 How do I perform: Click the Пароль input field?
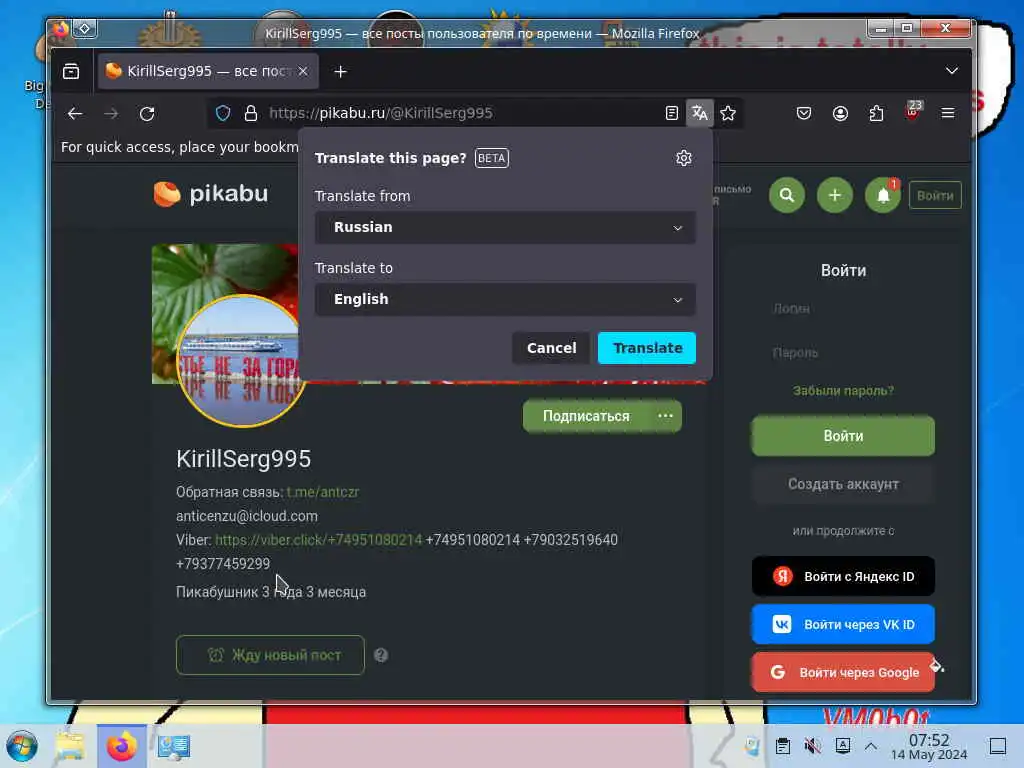(x=843, y=353)
